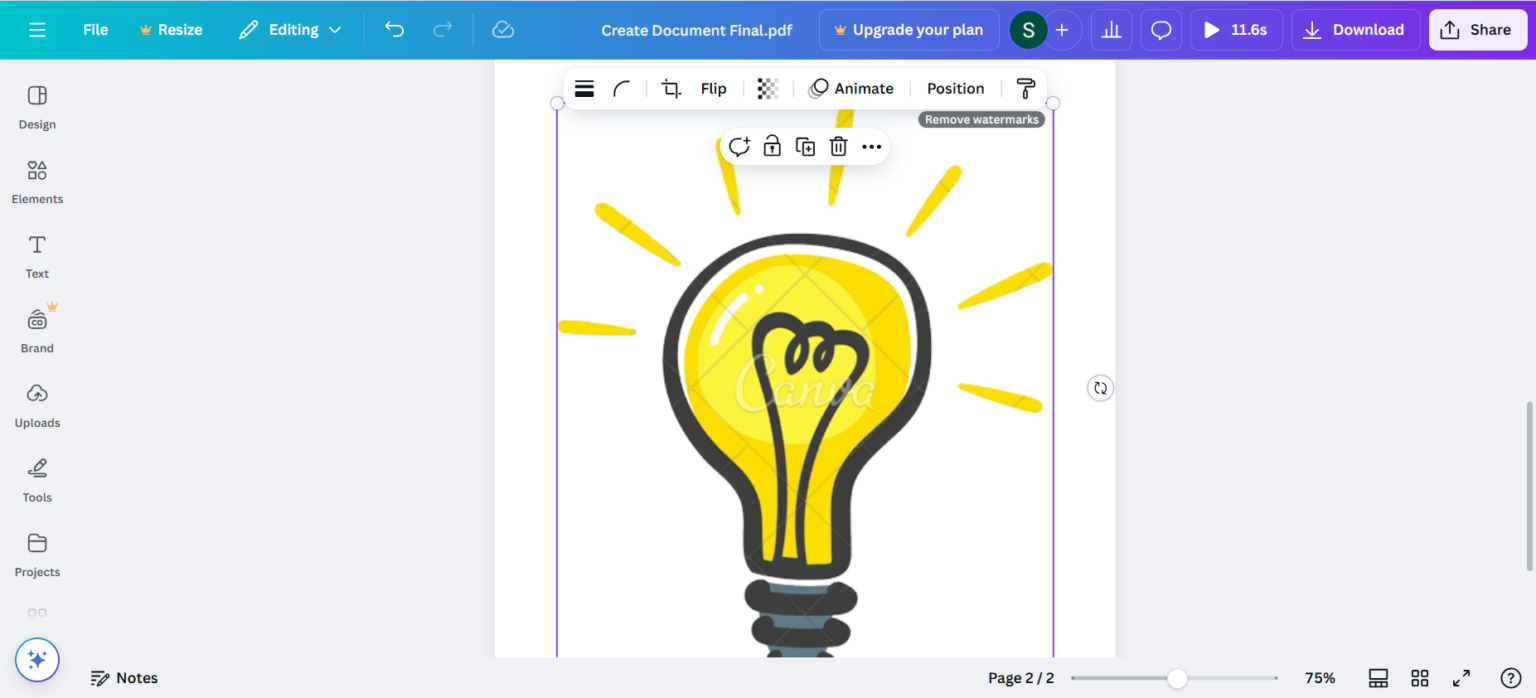Viewport: 1536px width, 698px height.
Task: Open the transparency checkerboard icon
Action: [x=767, y=89]
